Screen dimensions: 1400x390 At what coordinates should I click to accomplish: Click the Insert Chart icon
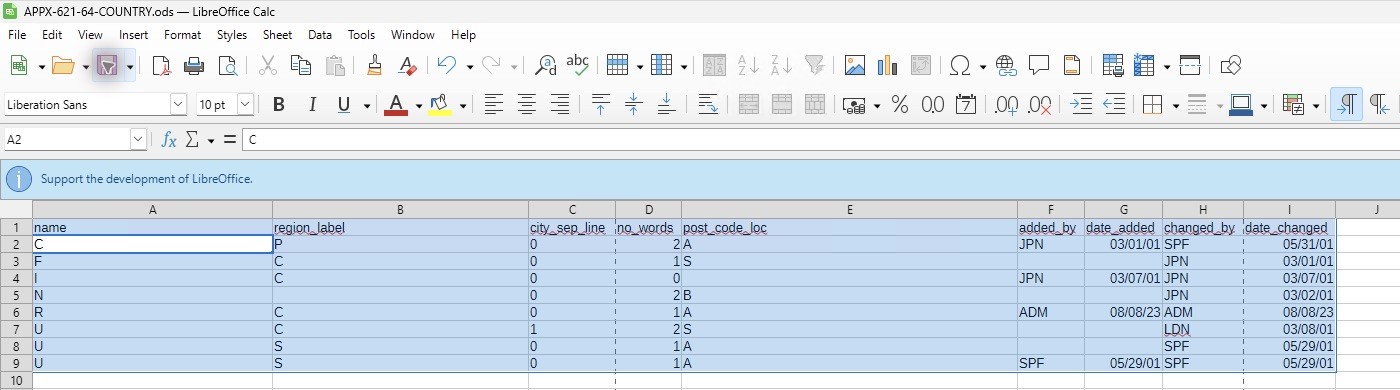[887, 66]
